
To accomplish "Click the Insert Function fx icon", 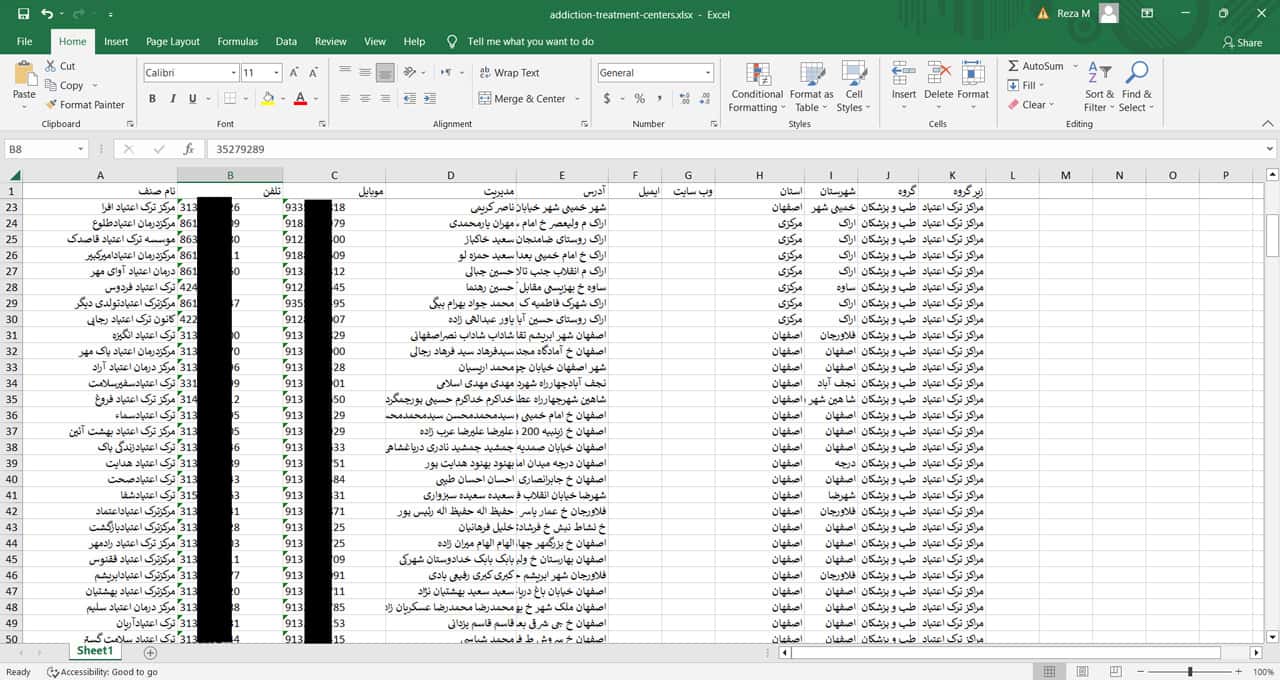I will pyautogui.click(x=188, y=149).
